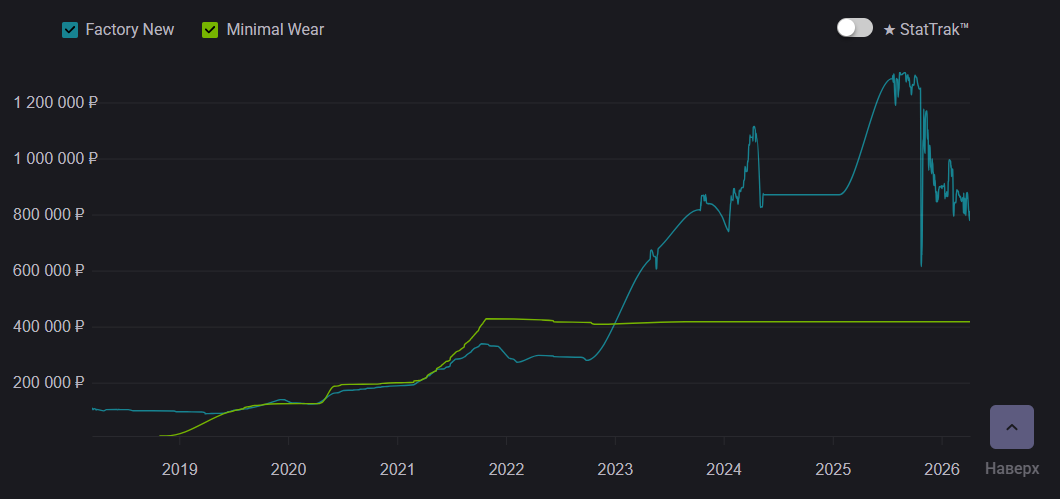Screen dimensions: 1060x499
Task: Click the StatTrak™ text label
Action: click(x=935, y=30)
